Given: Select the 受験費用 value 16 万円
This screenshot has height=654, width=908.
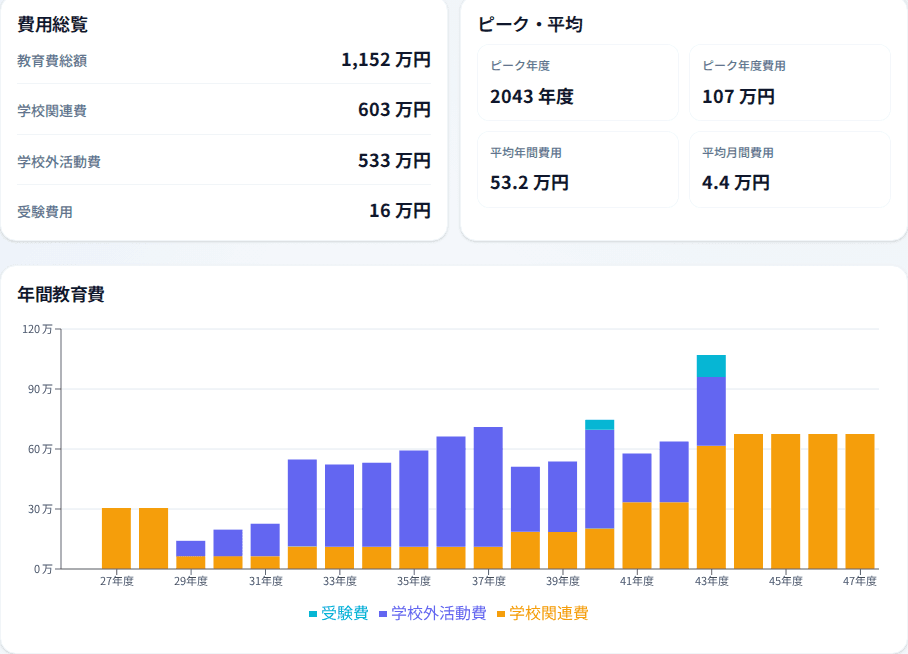Looking at the screenshot, I should tap(400, 211).
